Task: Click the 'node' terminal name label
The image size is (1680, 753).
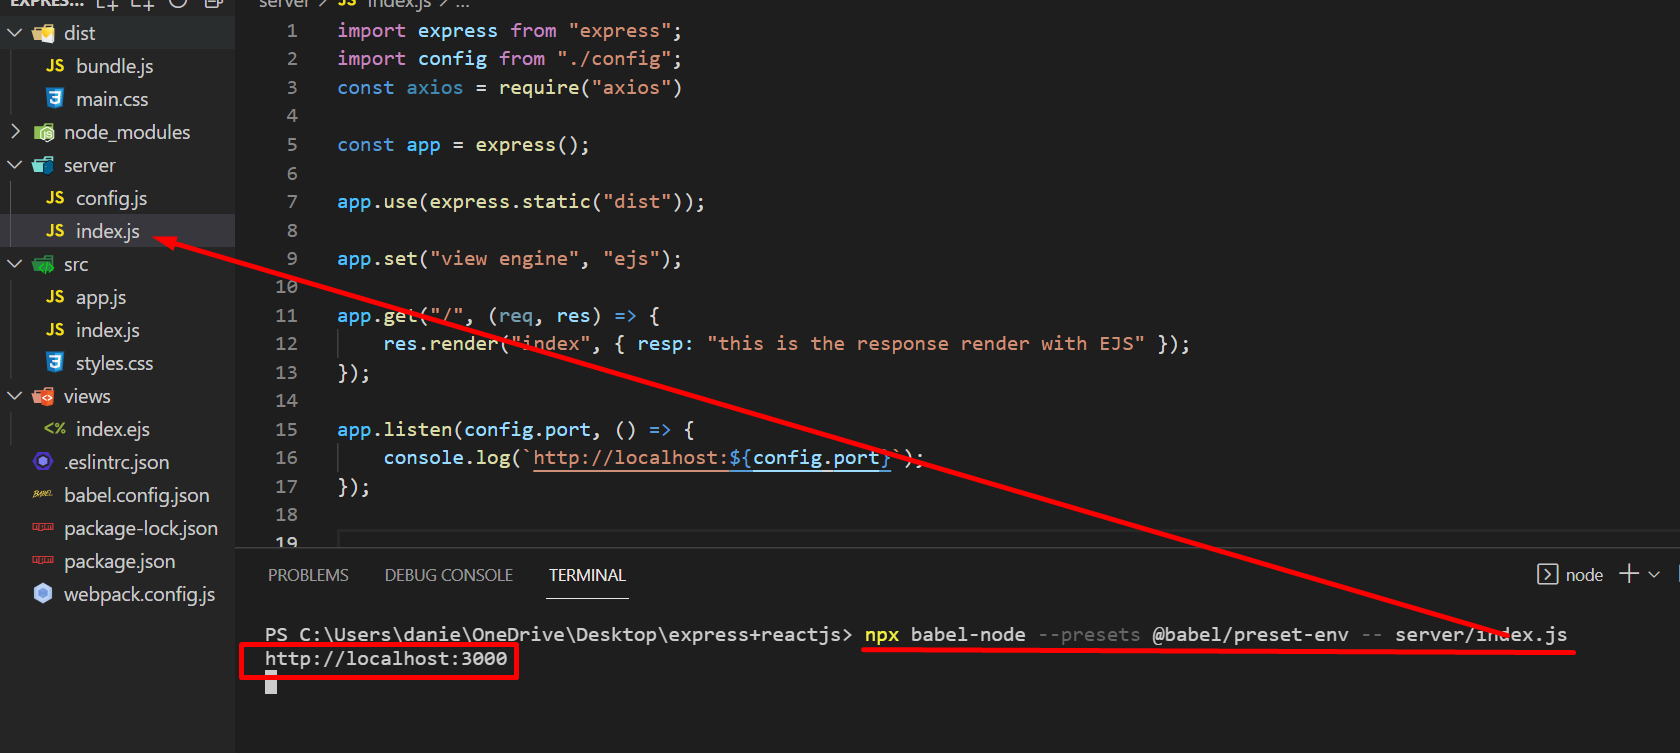Action: pyautogui.click(x=1584, y=575)
